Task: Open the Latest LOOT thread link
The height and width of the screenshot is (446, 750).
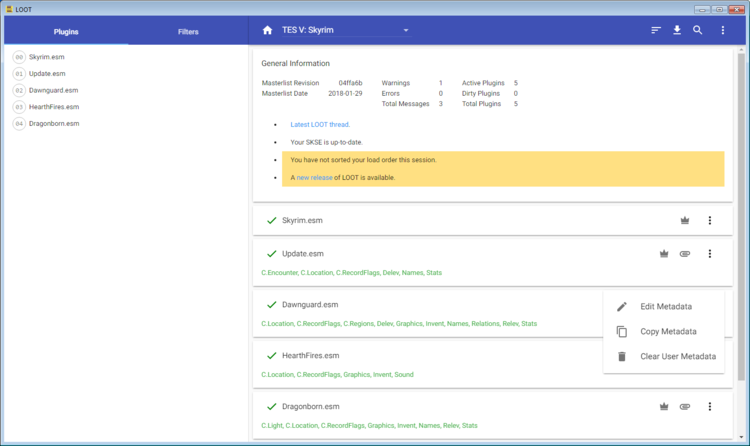Action: [x=320, y=124]
